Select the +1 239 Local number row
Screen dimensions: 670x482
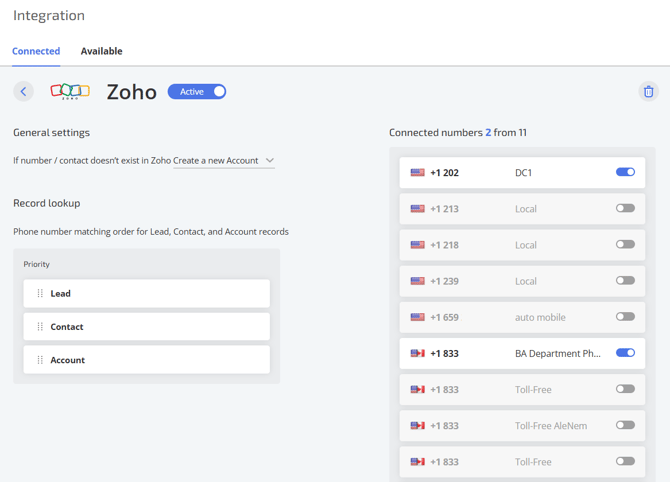522,281
